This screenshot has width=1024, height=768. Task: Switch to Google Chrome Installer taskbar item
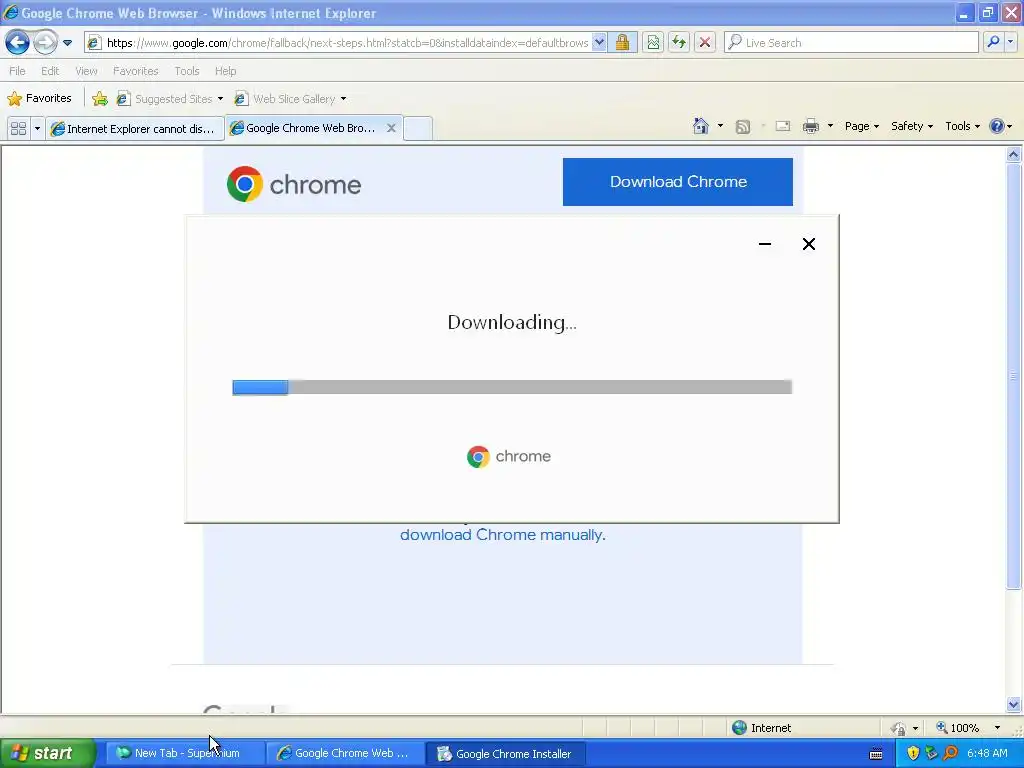coord(505,753)
